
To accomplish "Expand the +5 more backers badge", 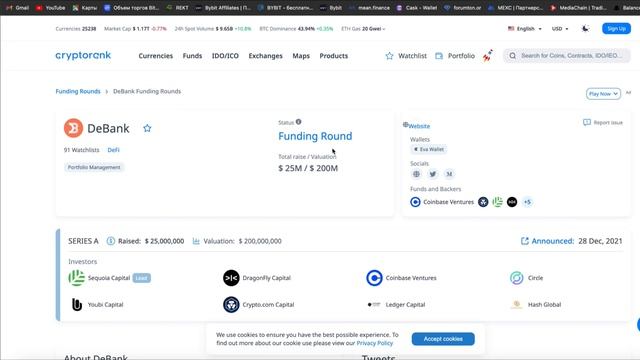I will point(527,202).
